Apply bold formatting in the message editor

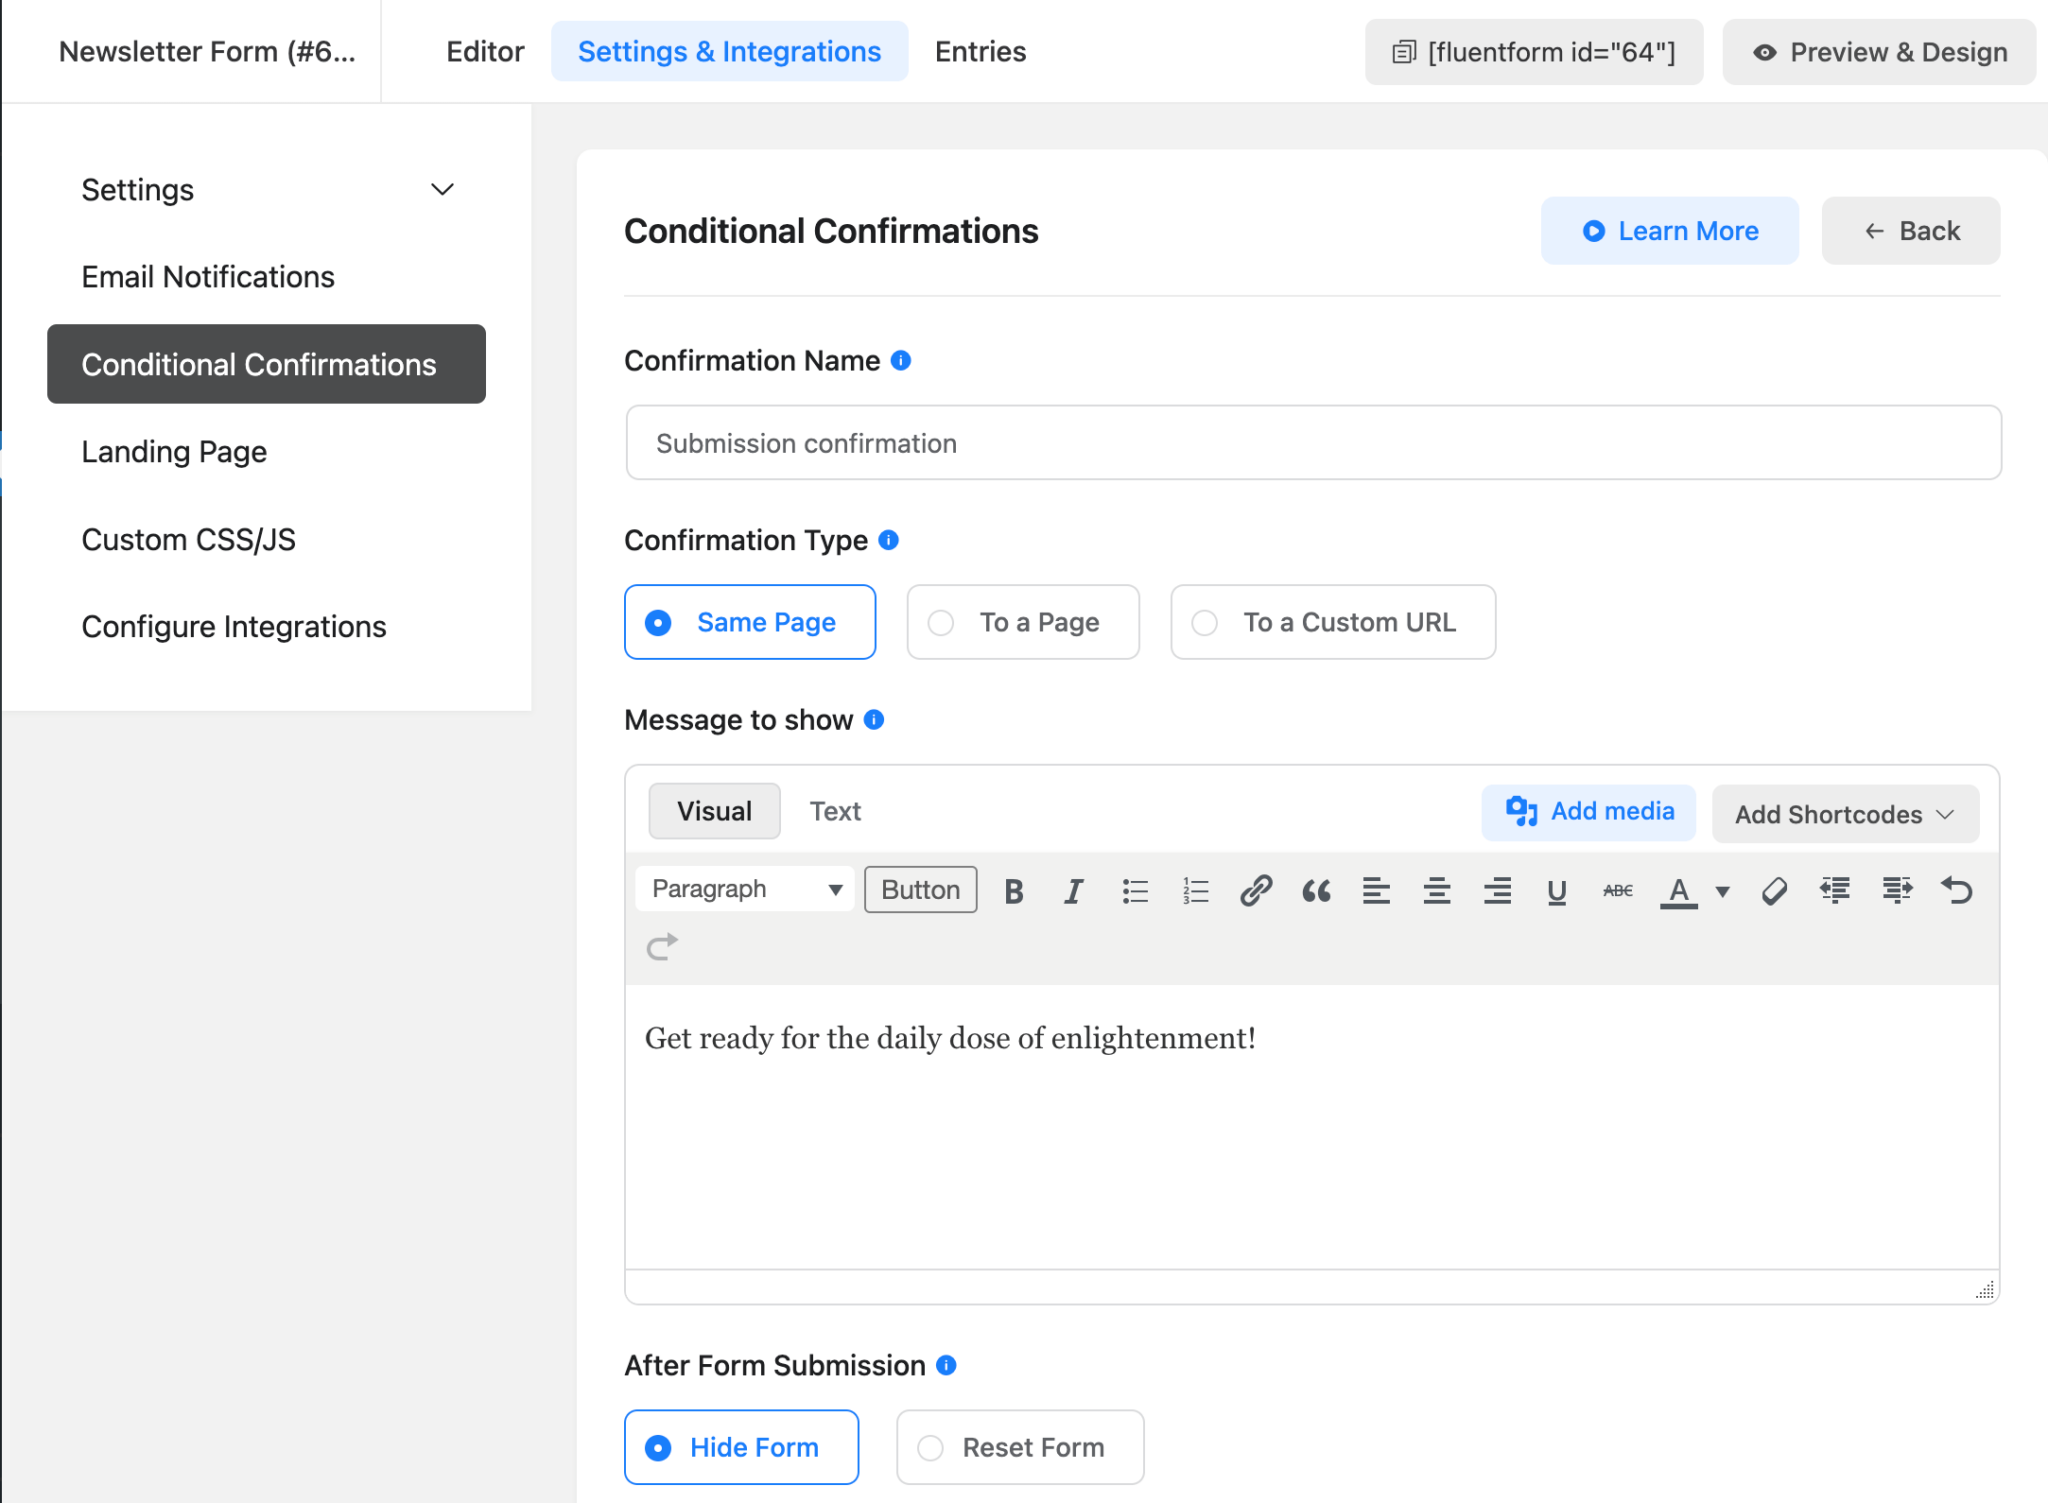[1014, 889]
